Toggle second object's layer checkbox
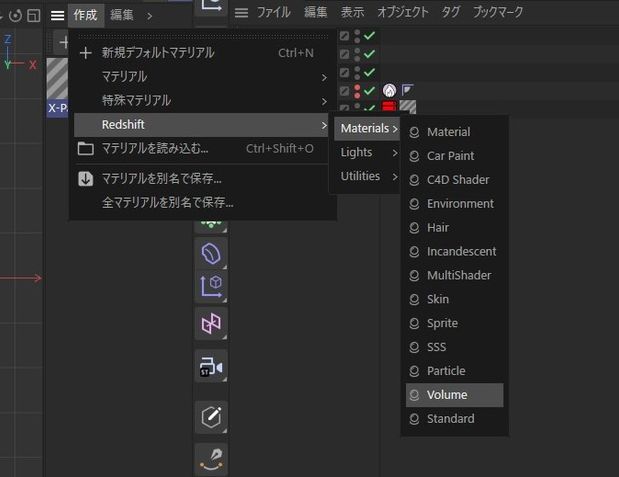This screenshot has height=477, width=619. click(345, 54)
